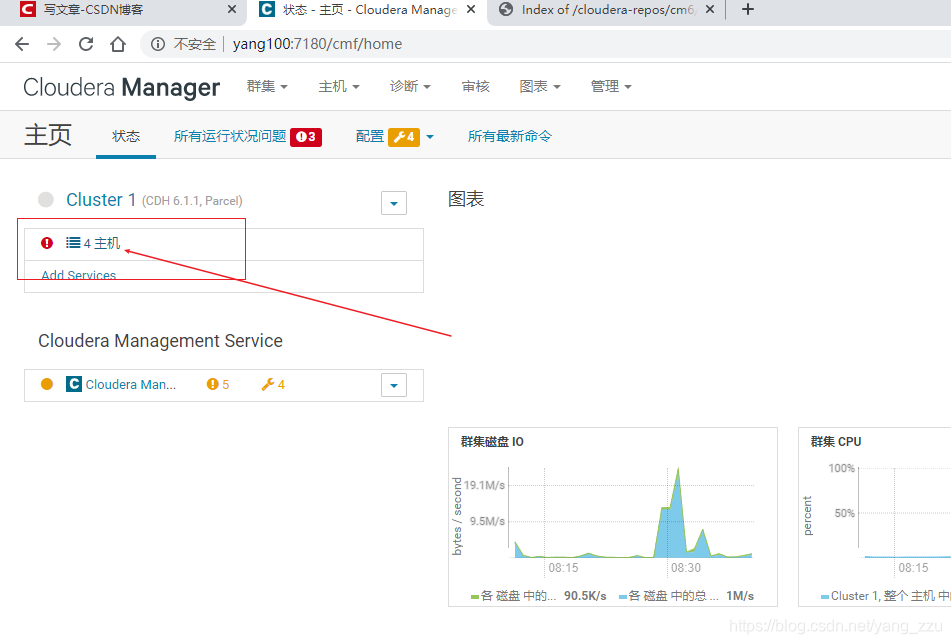Open the 诊断 menu
951x644 pixels.
tap(410, 87)
